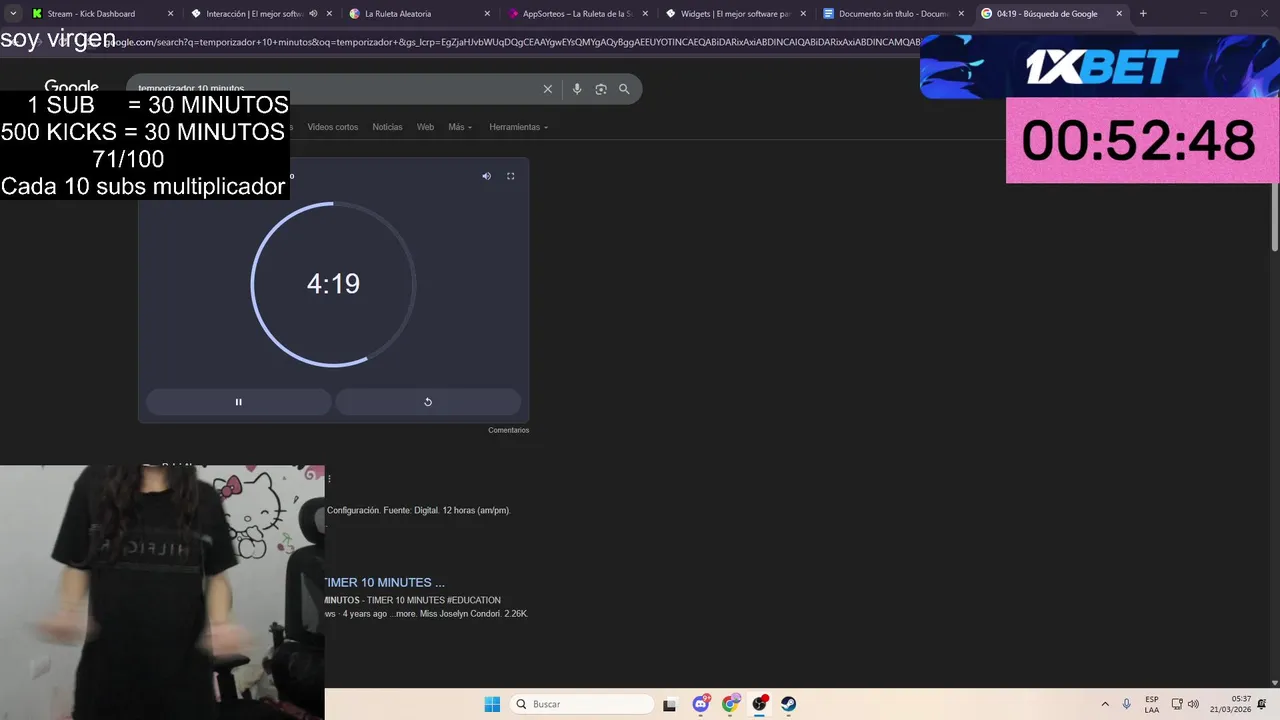This screenshot has width=1280, height=720.
Task: Mute the audio icon on Interacción tab
Action: click(313, 14)
